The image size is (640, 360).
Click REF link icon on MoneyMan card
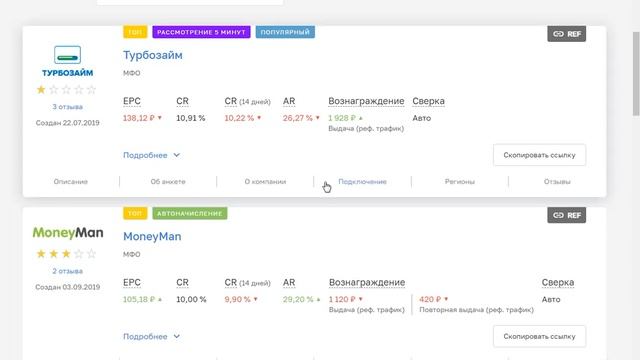[x=567, y=215]
